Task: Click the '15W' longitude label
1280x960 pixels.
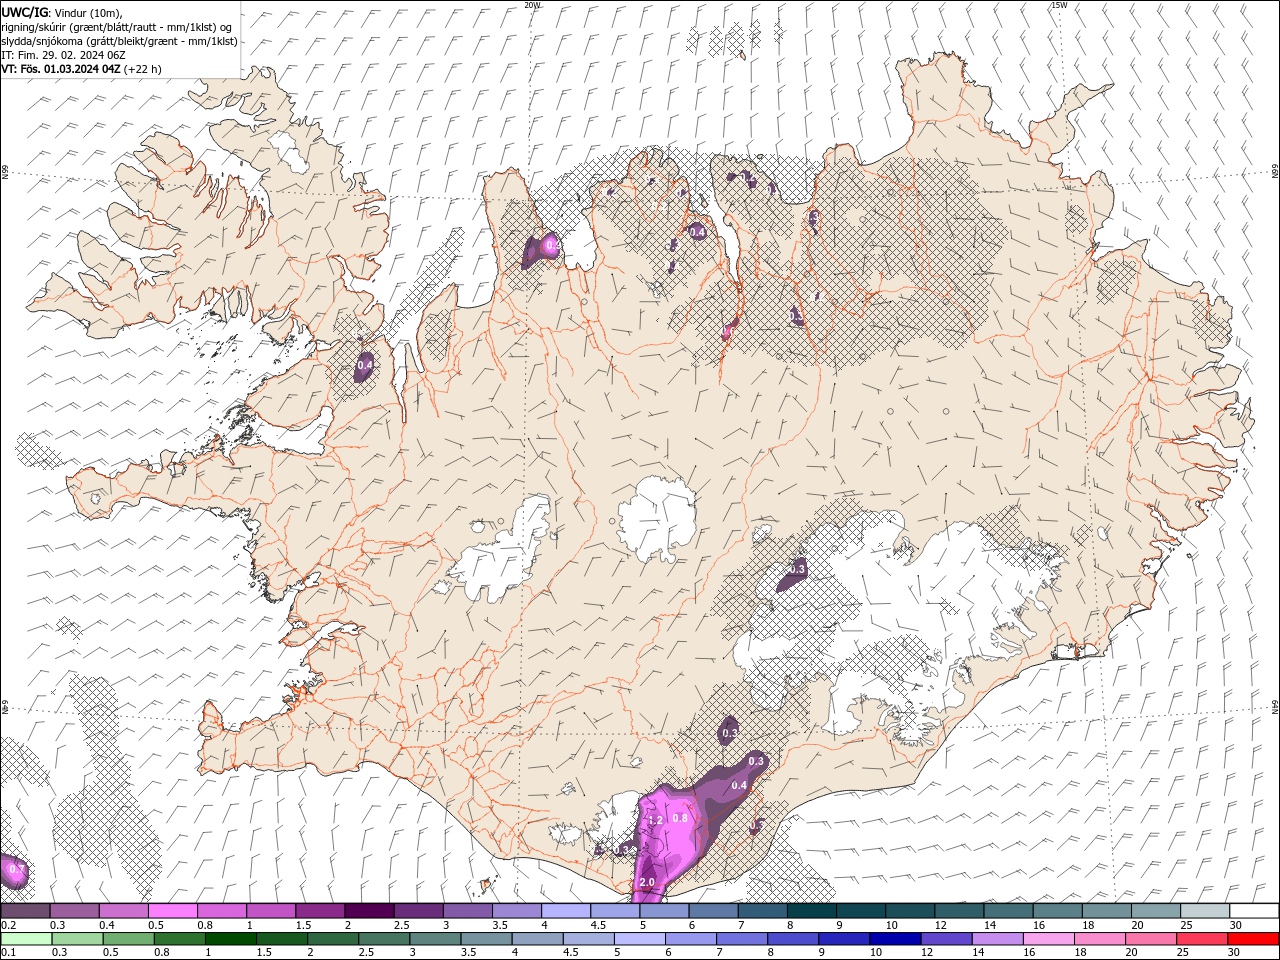Action: (1058, 5)
